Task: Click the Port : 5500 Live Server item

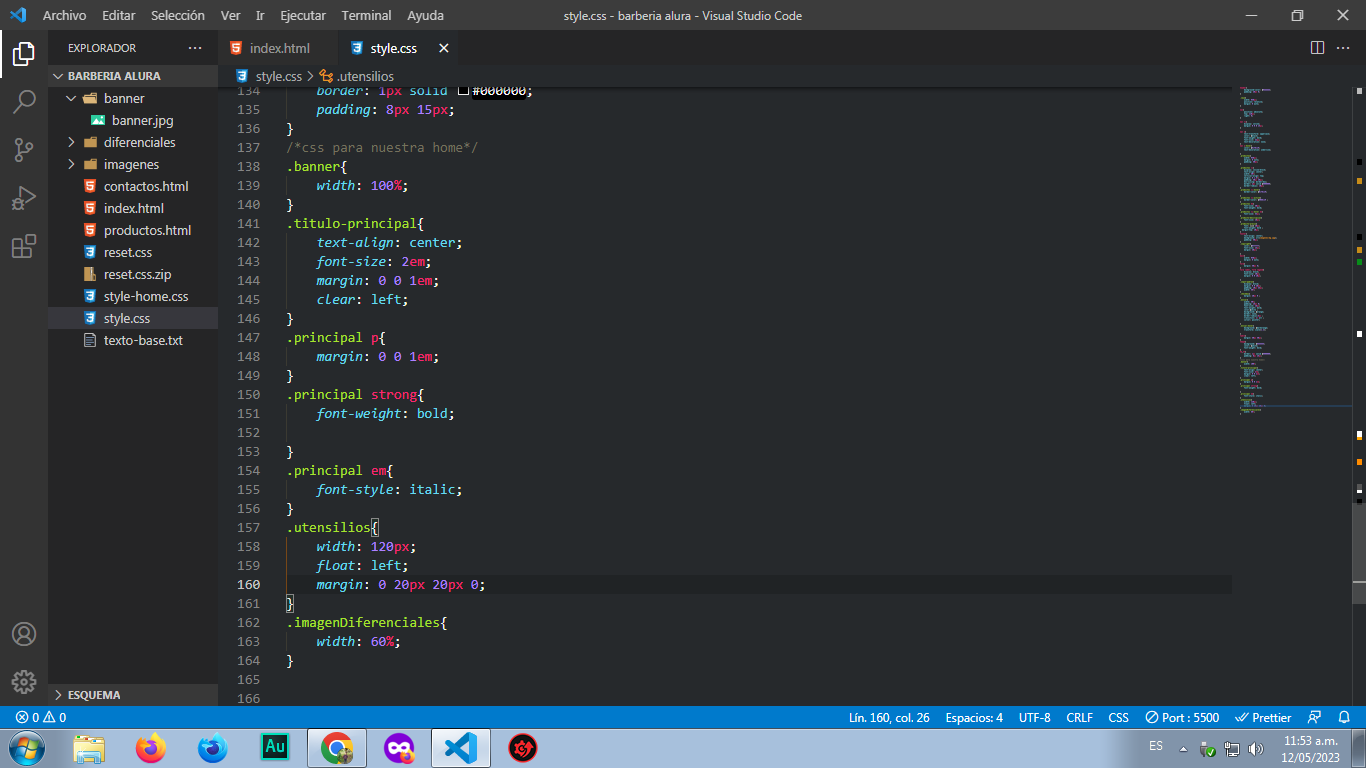Action: [1182, 717]
